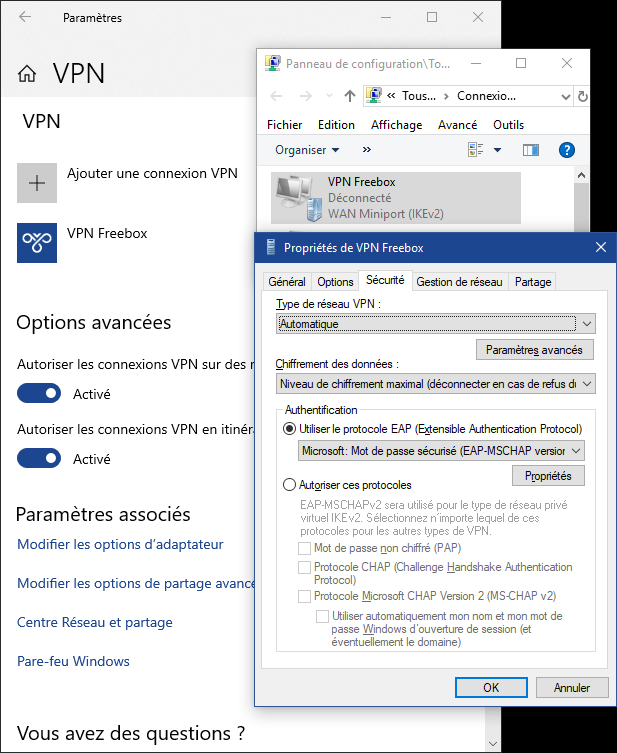
Task: Switch to the Gestion de réseau tab
Action: [461, 282]
